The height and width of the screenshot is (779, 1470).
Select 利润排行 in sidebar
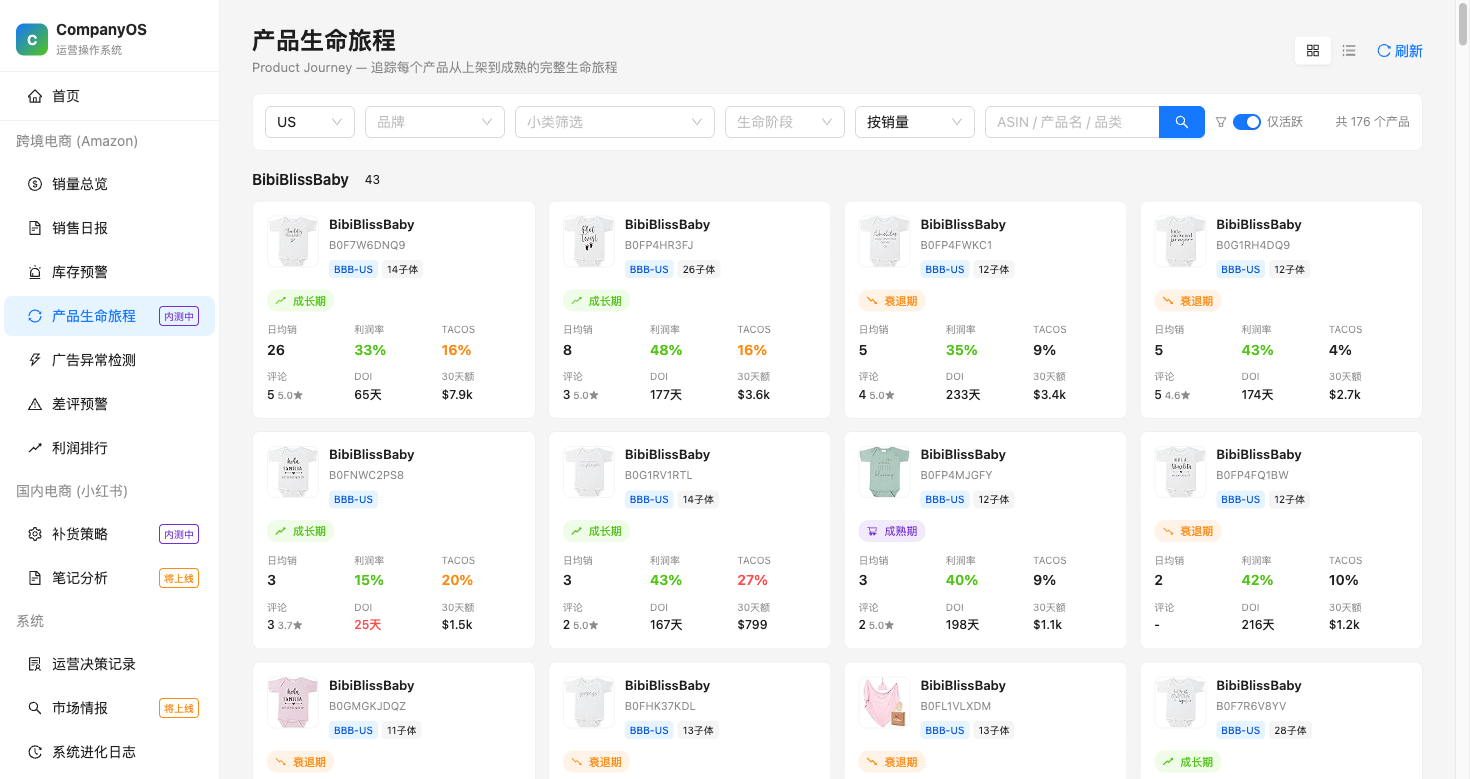coord(109,448)
